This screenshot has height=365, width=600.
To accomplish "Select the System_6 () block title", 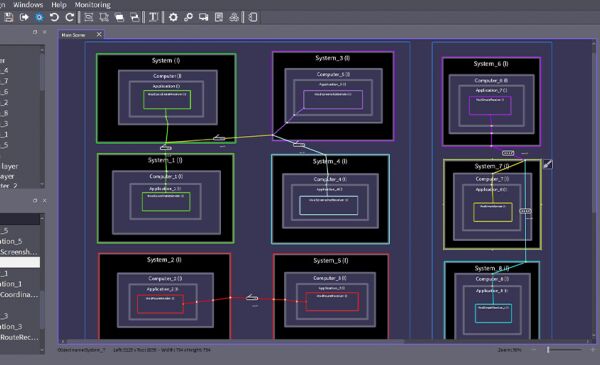I will [x=491, y=64].
